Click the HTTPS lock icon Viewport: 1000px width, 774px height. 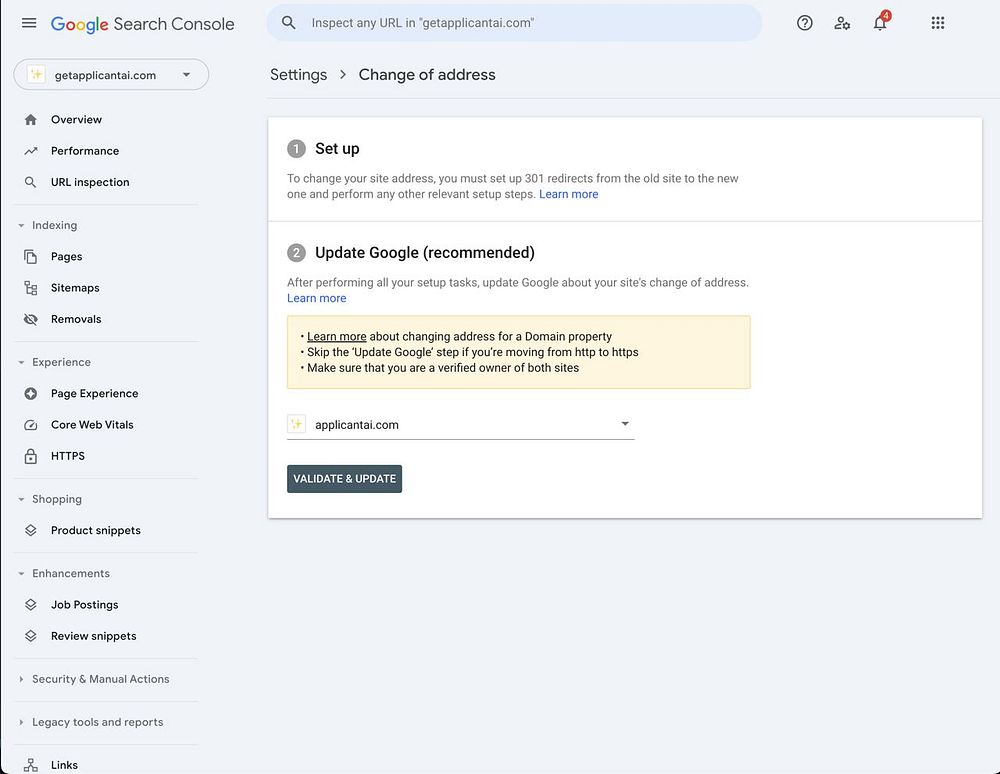[x=31, y=456]
